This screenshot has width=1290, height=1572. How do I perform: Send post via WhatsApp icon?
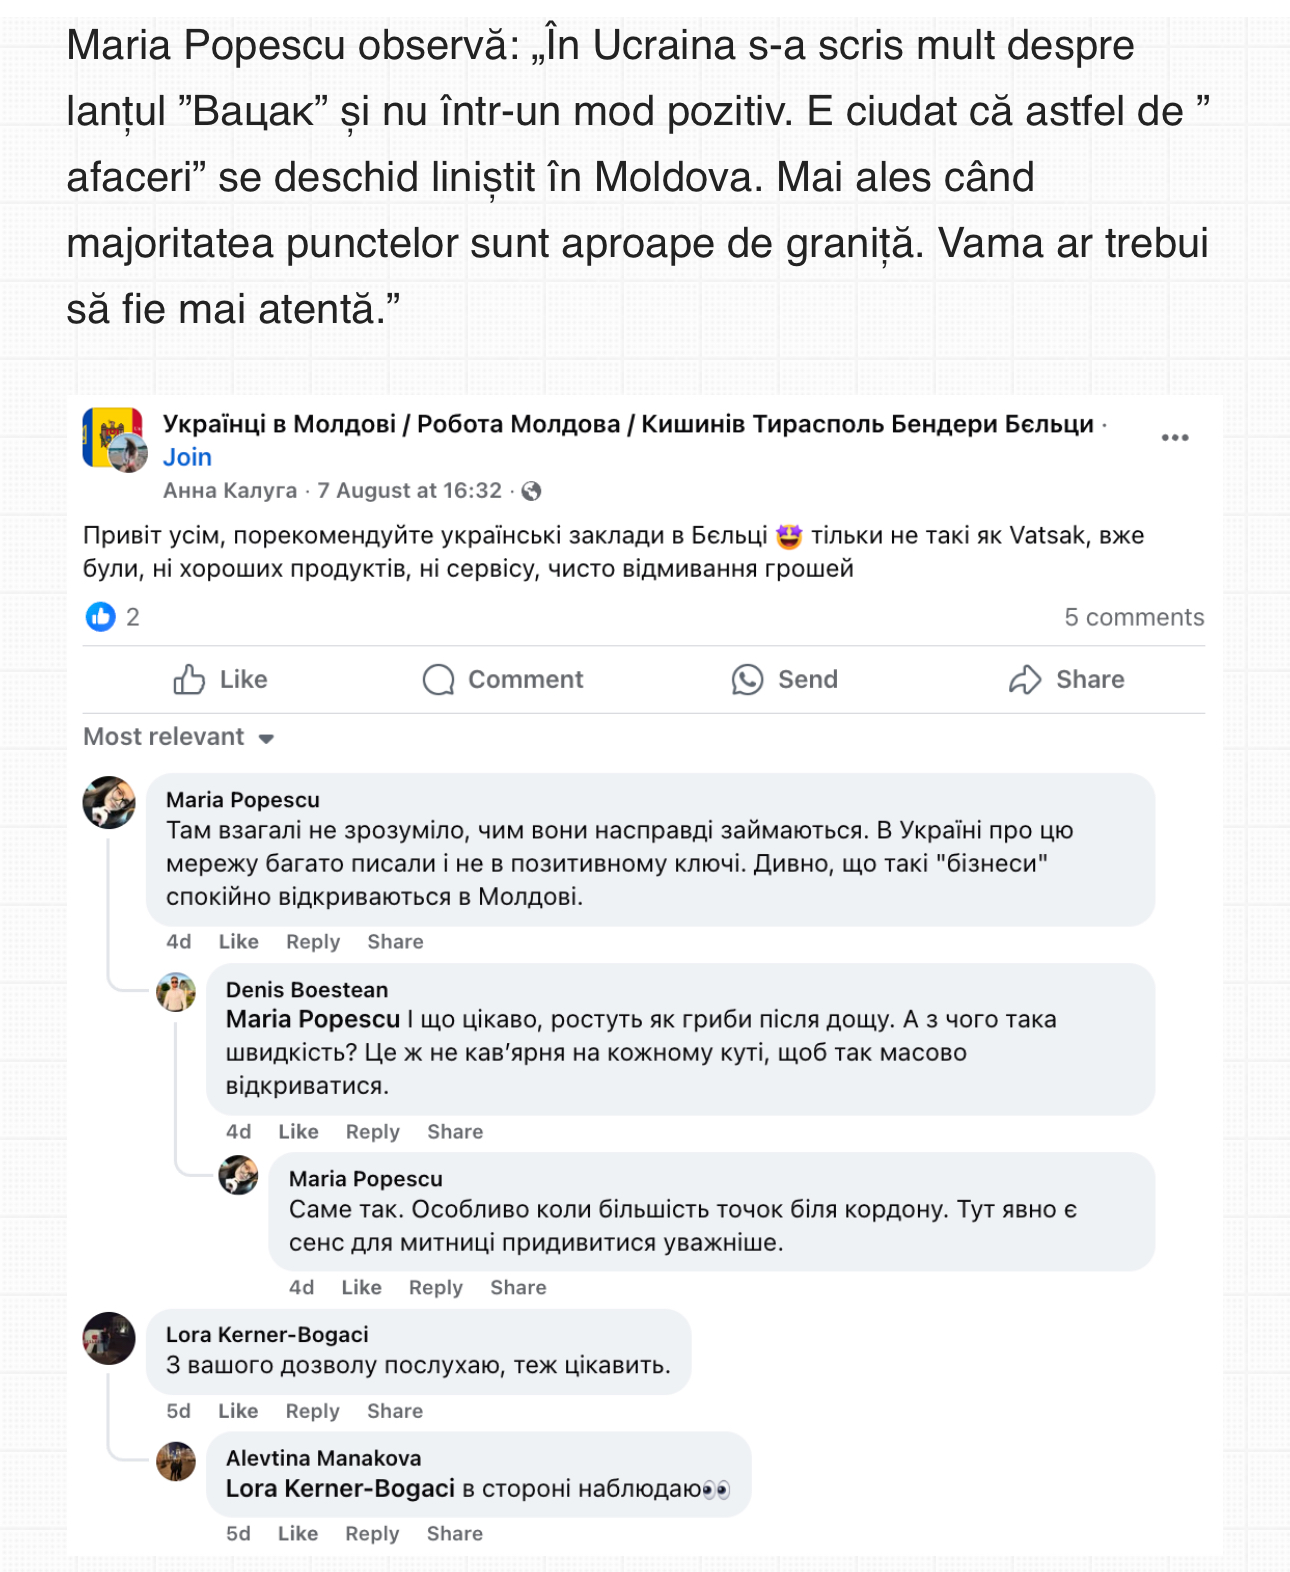785,680
